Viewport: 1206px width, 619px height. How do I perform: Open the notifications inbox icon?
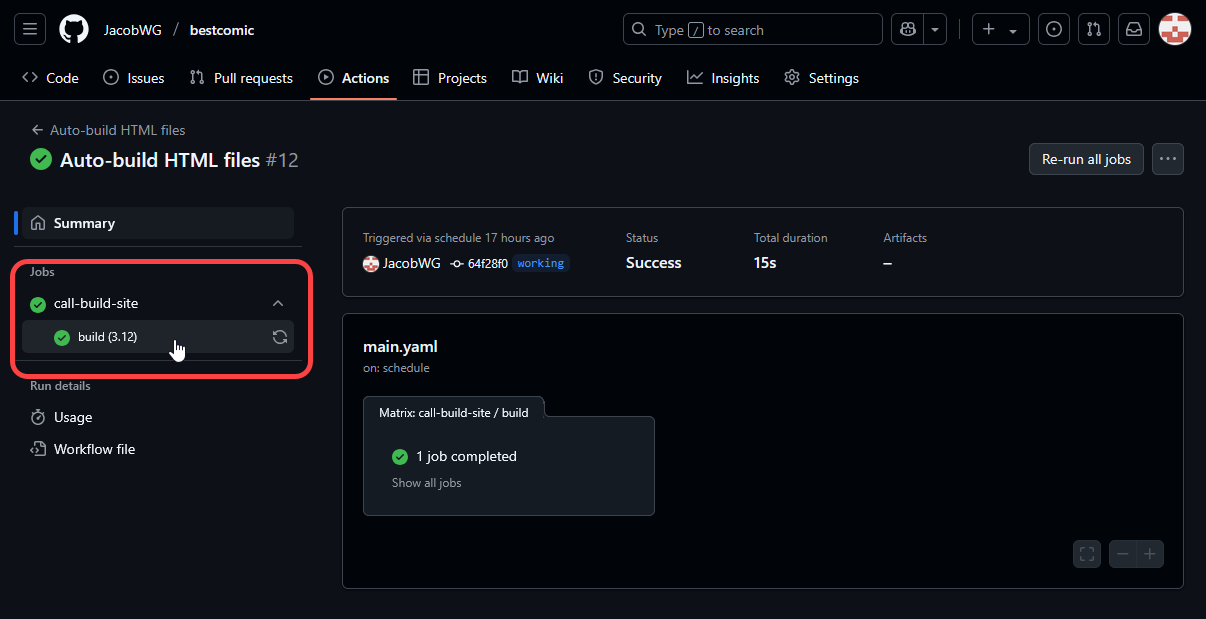(x=1134, y=30)
